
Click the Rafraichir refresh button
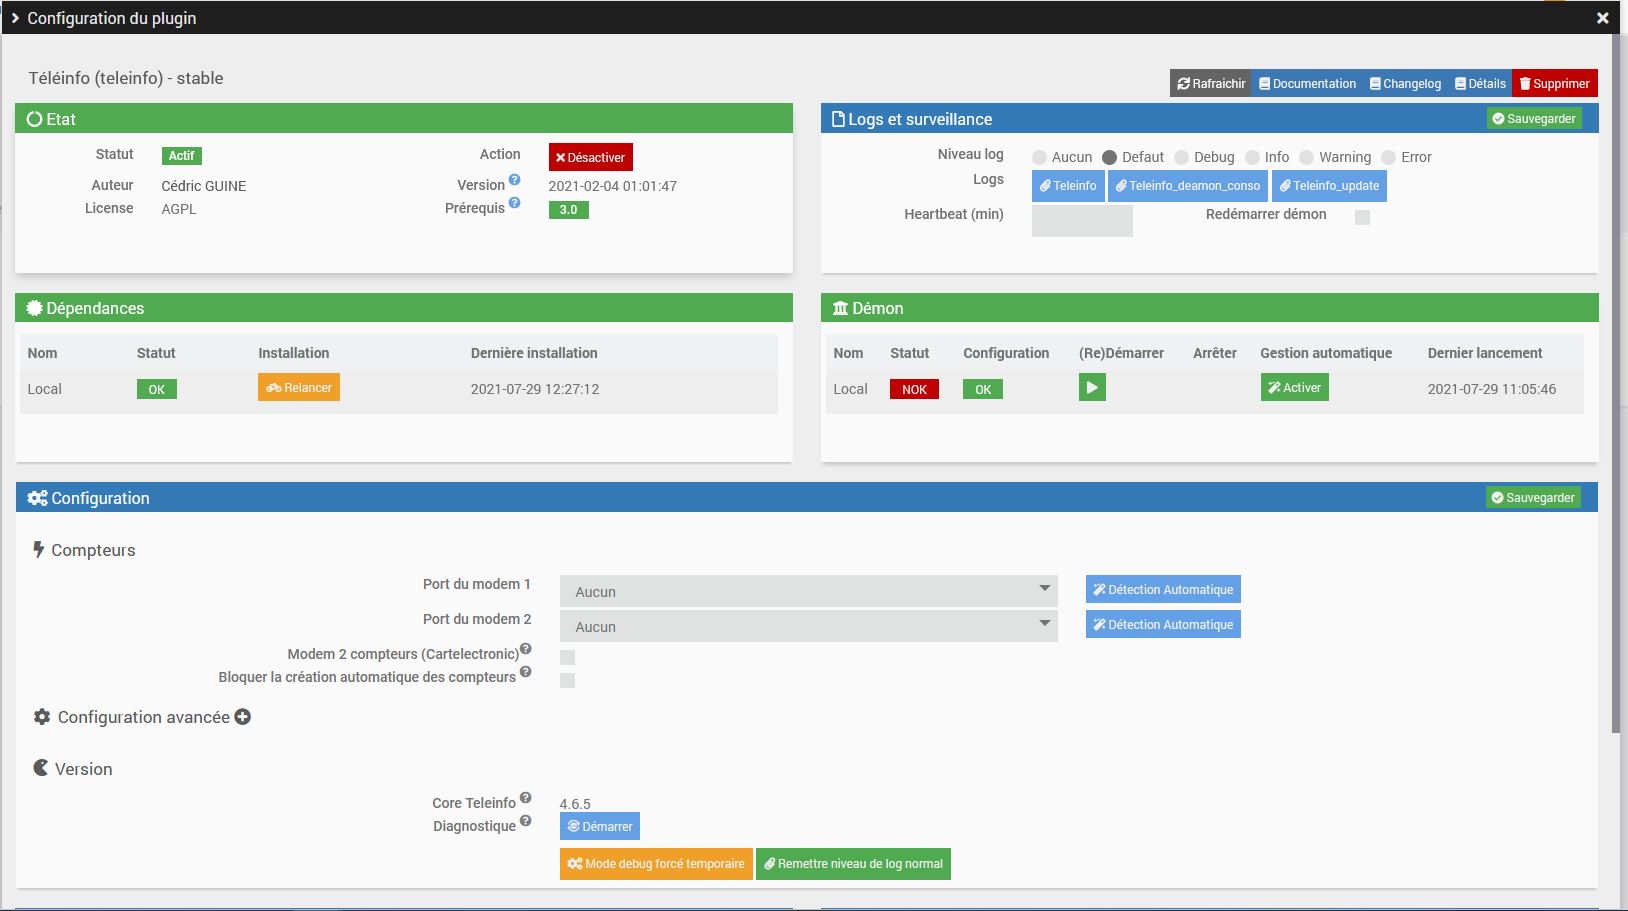click(x=1211, y=84)
